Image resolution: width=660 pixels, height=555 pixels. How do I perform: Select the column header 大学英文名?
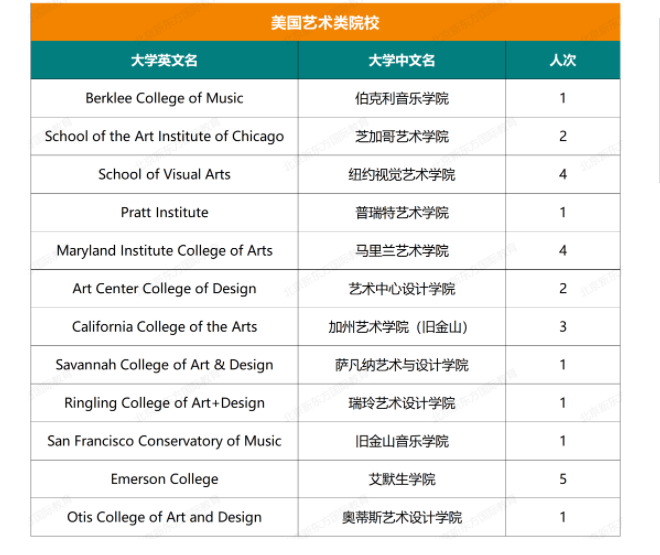164,60
